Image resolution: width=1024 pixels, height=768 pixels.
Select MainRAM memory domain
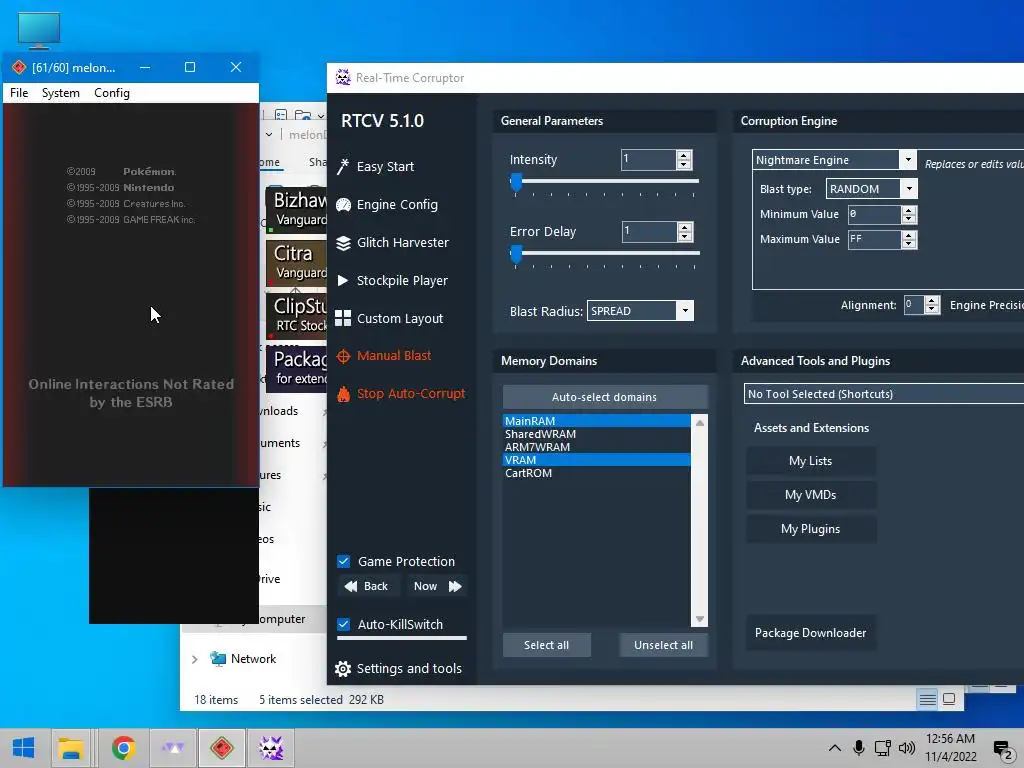(596, 421)
